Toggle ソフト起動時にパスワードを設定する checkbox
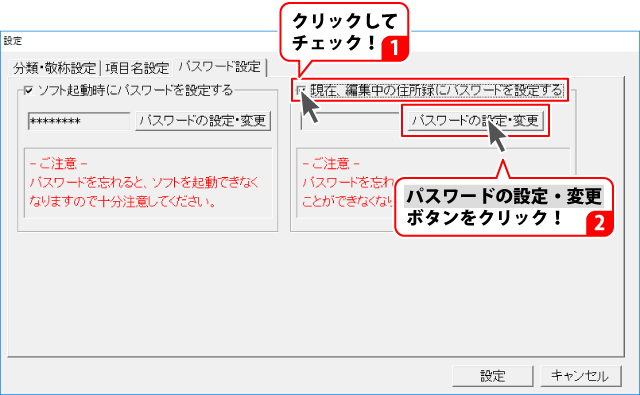Viewport: 640px width, 395px height. click(29, 90)
